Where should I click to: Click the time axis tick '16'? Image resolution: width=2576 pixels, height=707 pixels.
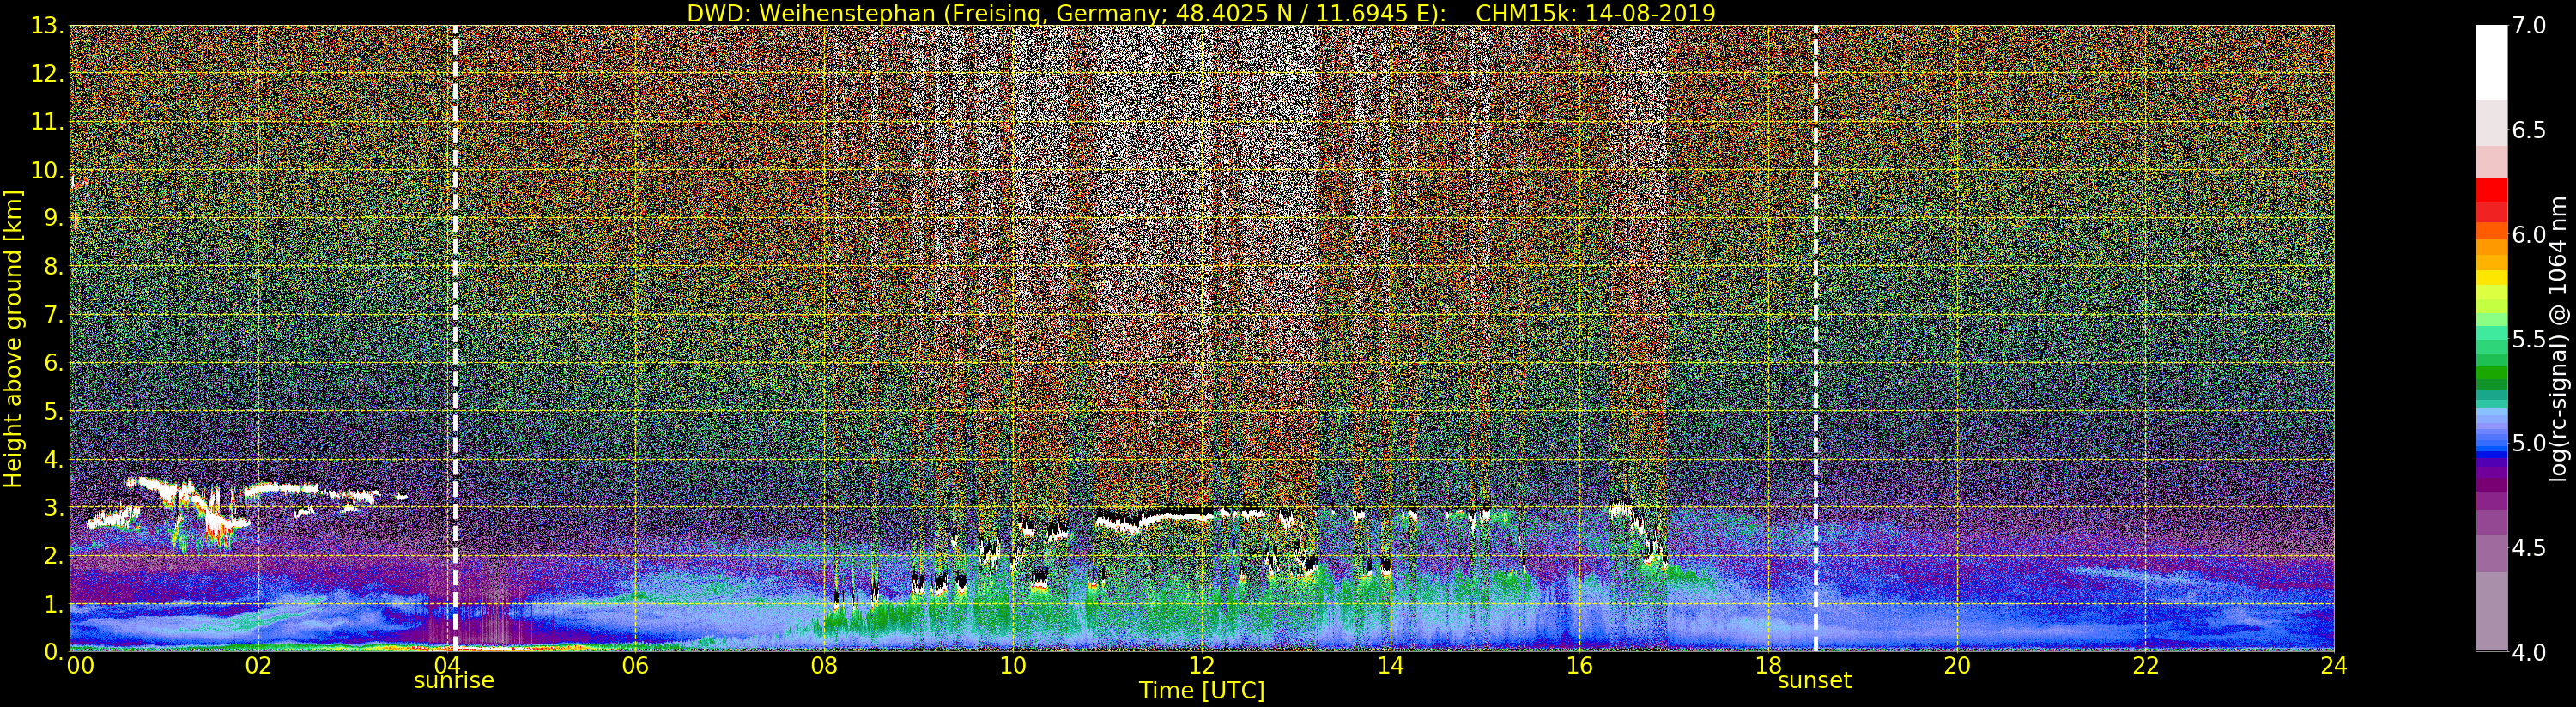coord(1579,666)
